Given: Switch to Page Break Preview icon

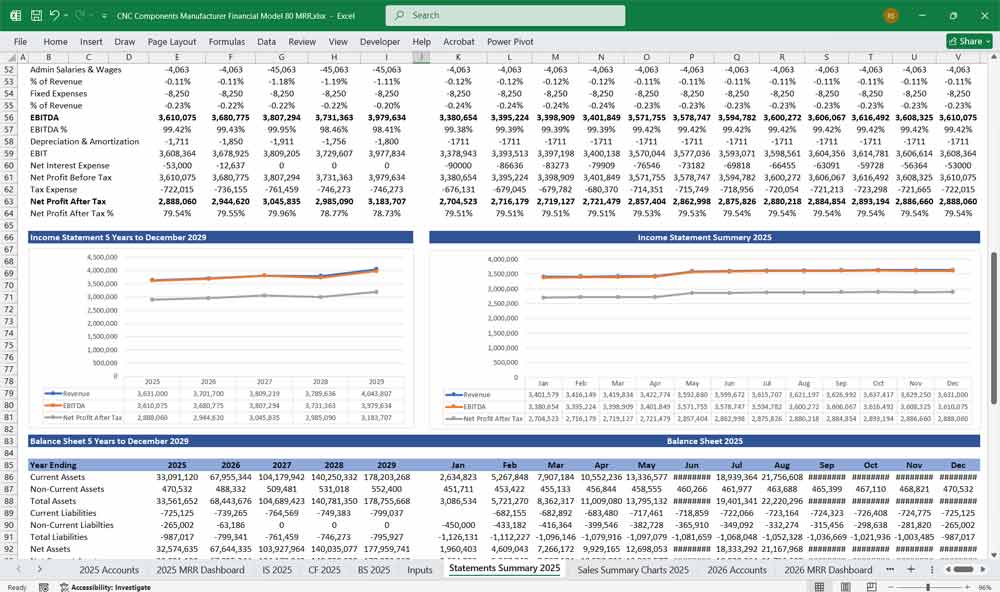Looking at the screenshot, I should coord(871,587).
